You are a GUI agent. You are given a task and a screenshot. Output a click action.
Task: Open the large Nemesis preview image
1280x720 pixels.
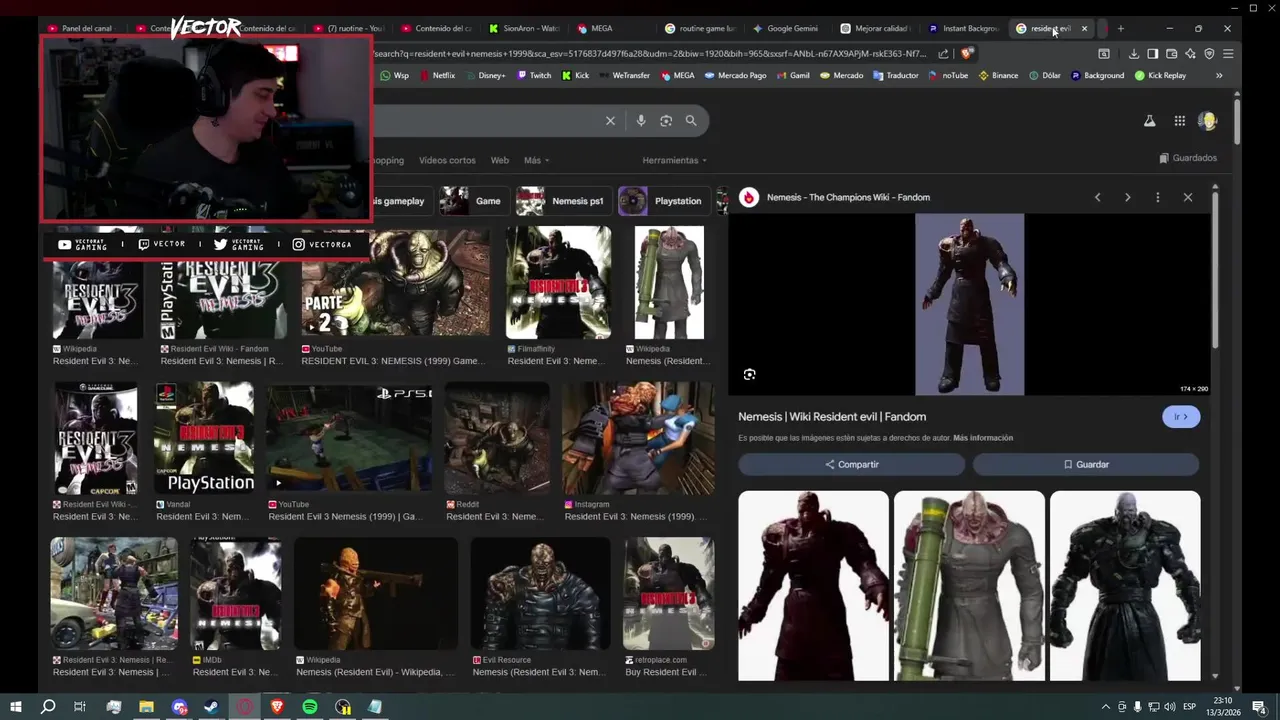click(969, 305)
